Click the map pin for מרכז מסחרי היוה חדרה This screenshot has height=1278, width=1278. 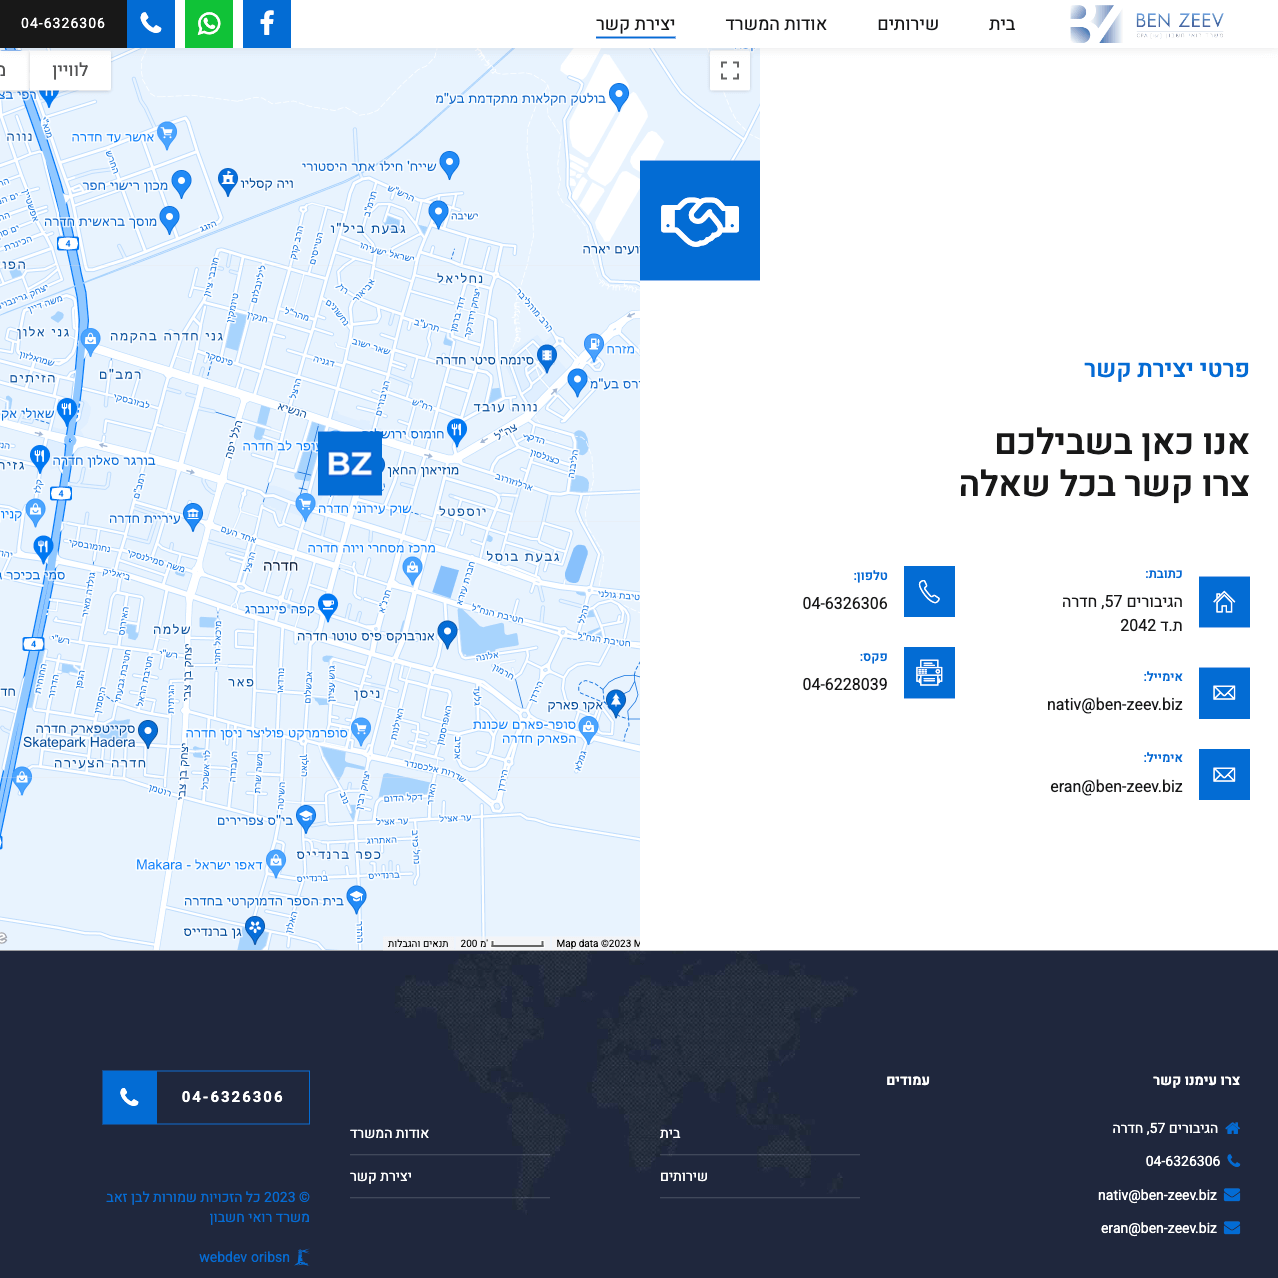[x=412, y=569]
